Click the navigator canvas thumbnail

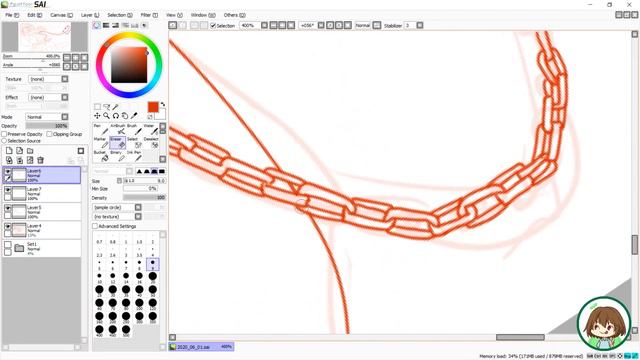44,37
